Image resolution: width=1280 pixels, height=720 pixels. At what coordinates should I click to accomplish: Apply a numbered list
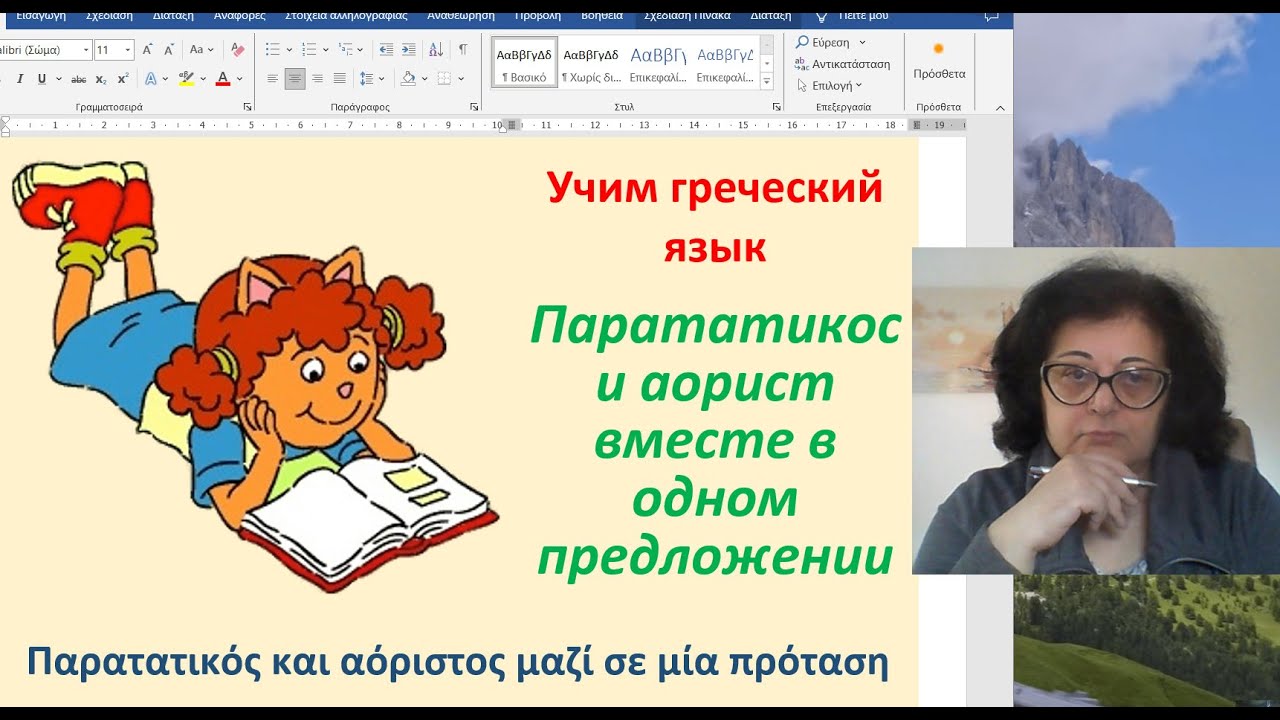click(x=308, y=49)
